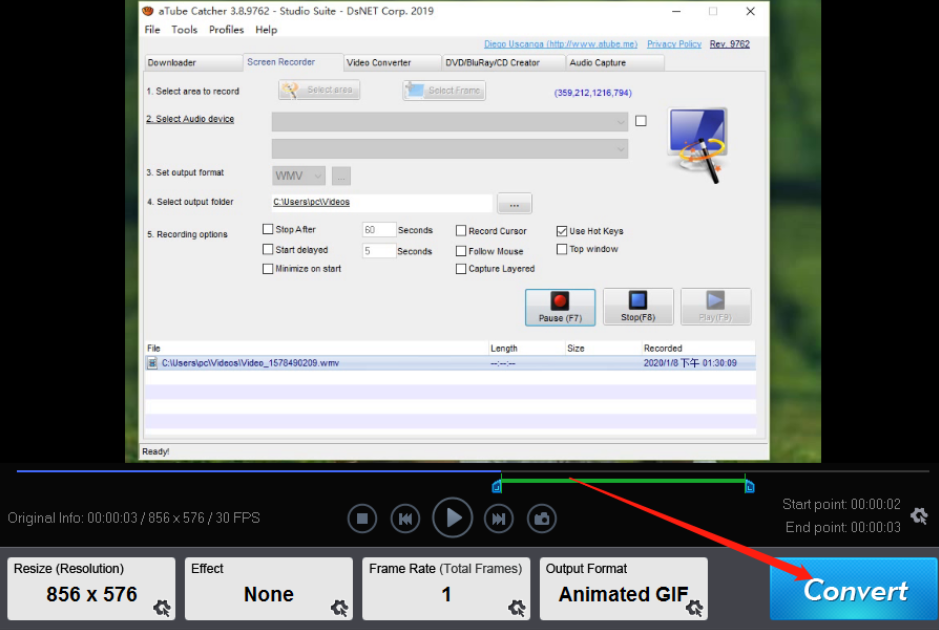The height and width of the screenshot is (630, 939).
Task: Click the green trimmed segment bar
Action: click(623, 480)
